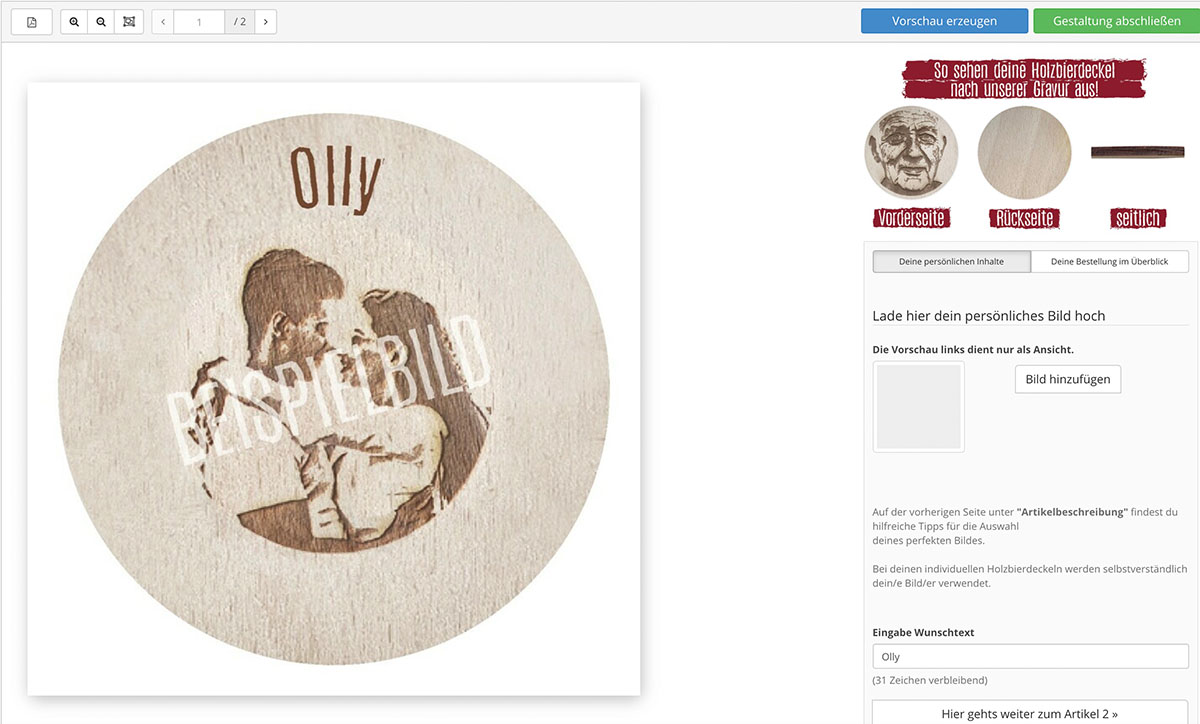Click Bild hinzufügen
The width and height of the screenshot is (1200, 724).
point(1068,380)
